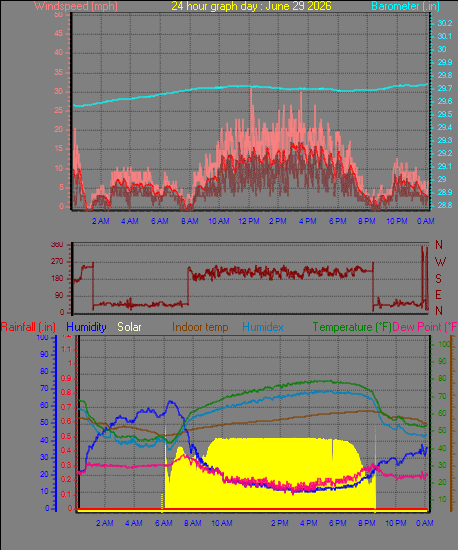Click the 270 degree axis label
458x550 pixels.
pyautogui.click(x=57, y=261)
